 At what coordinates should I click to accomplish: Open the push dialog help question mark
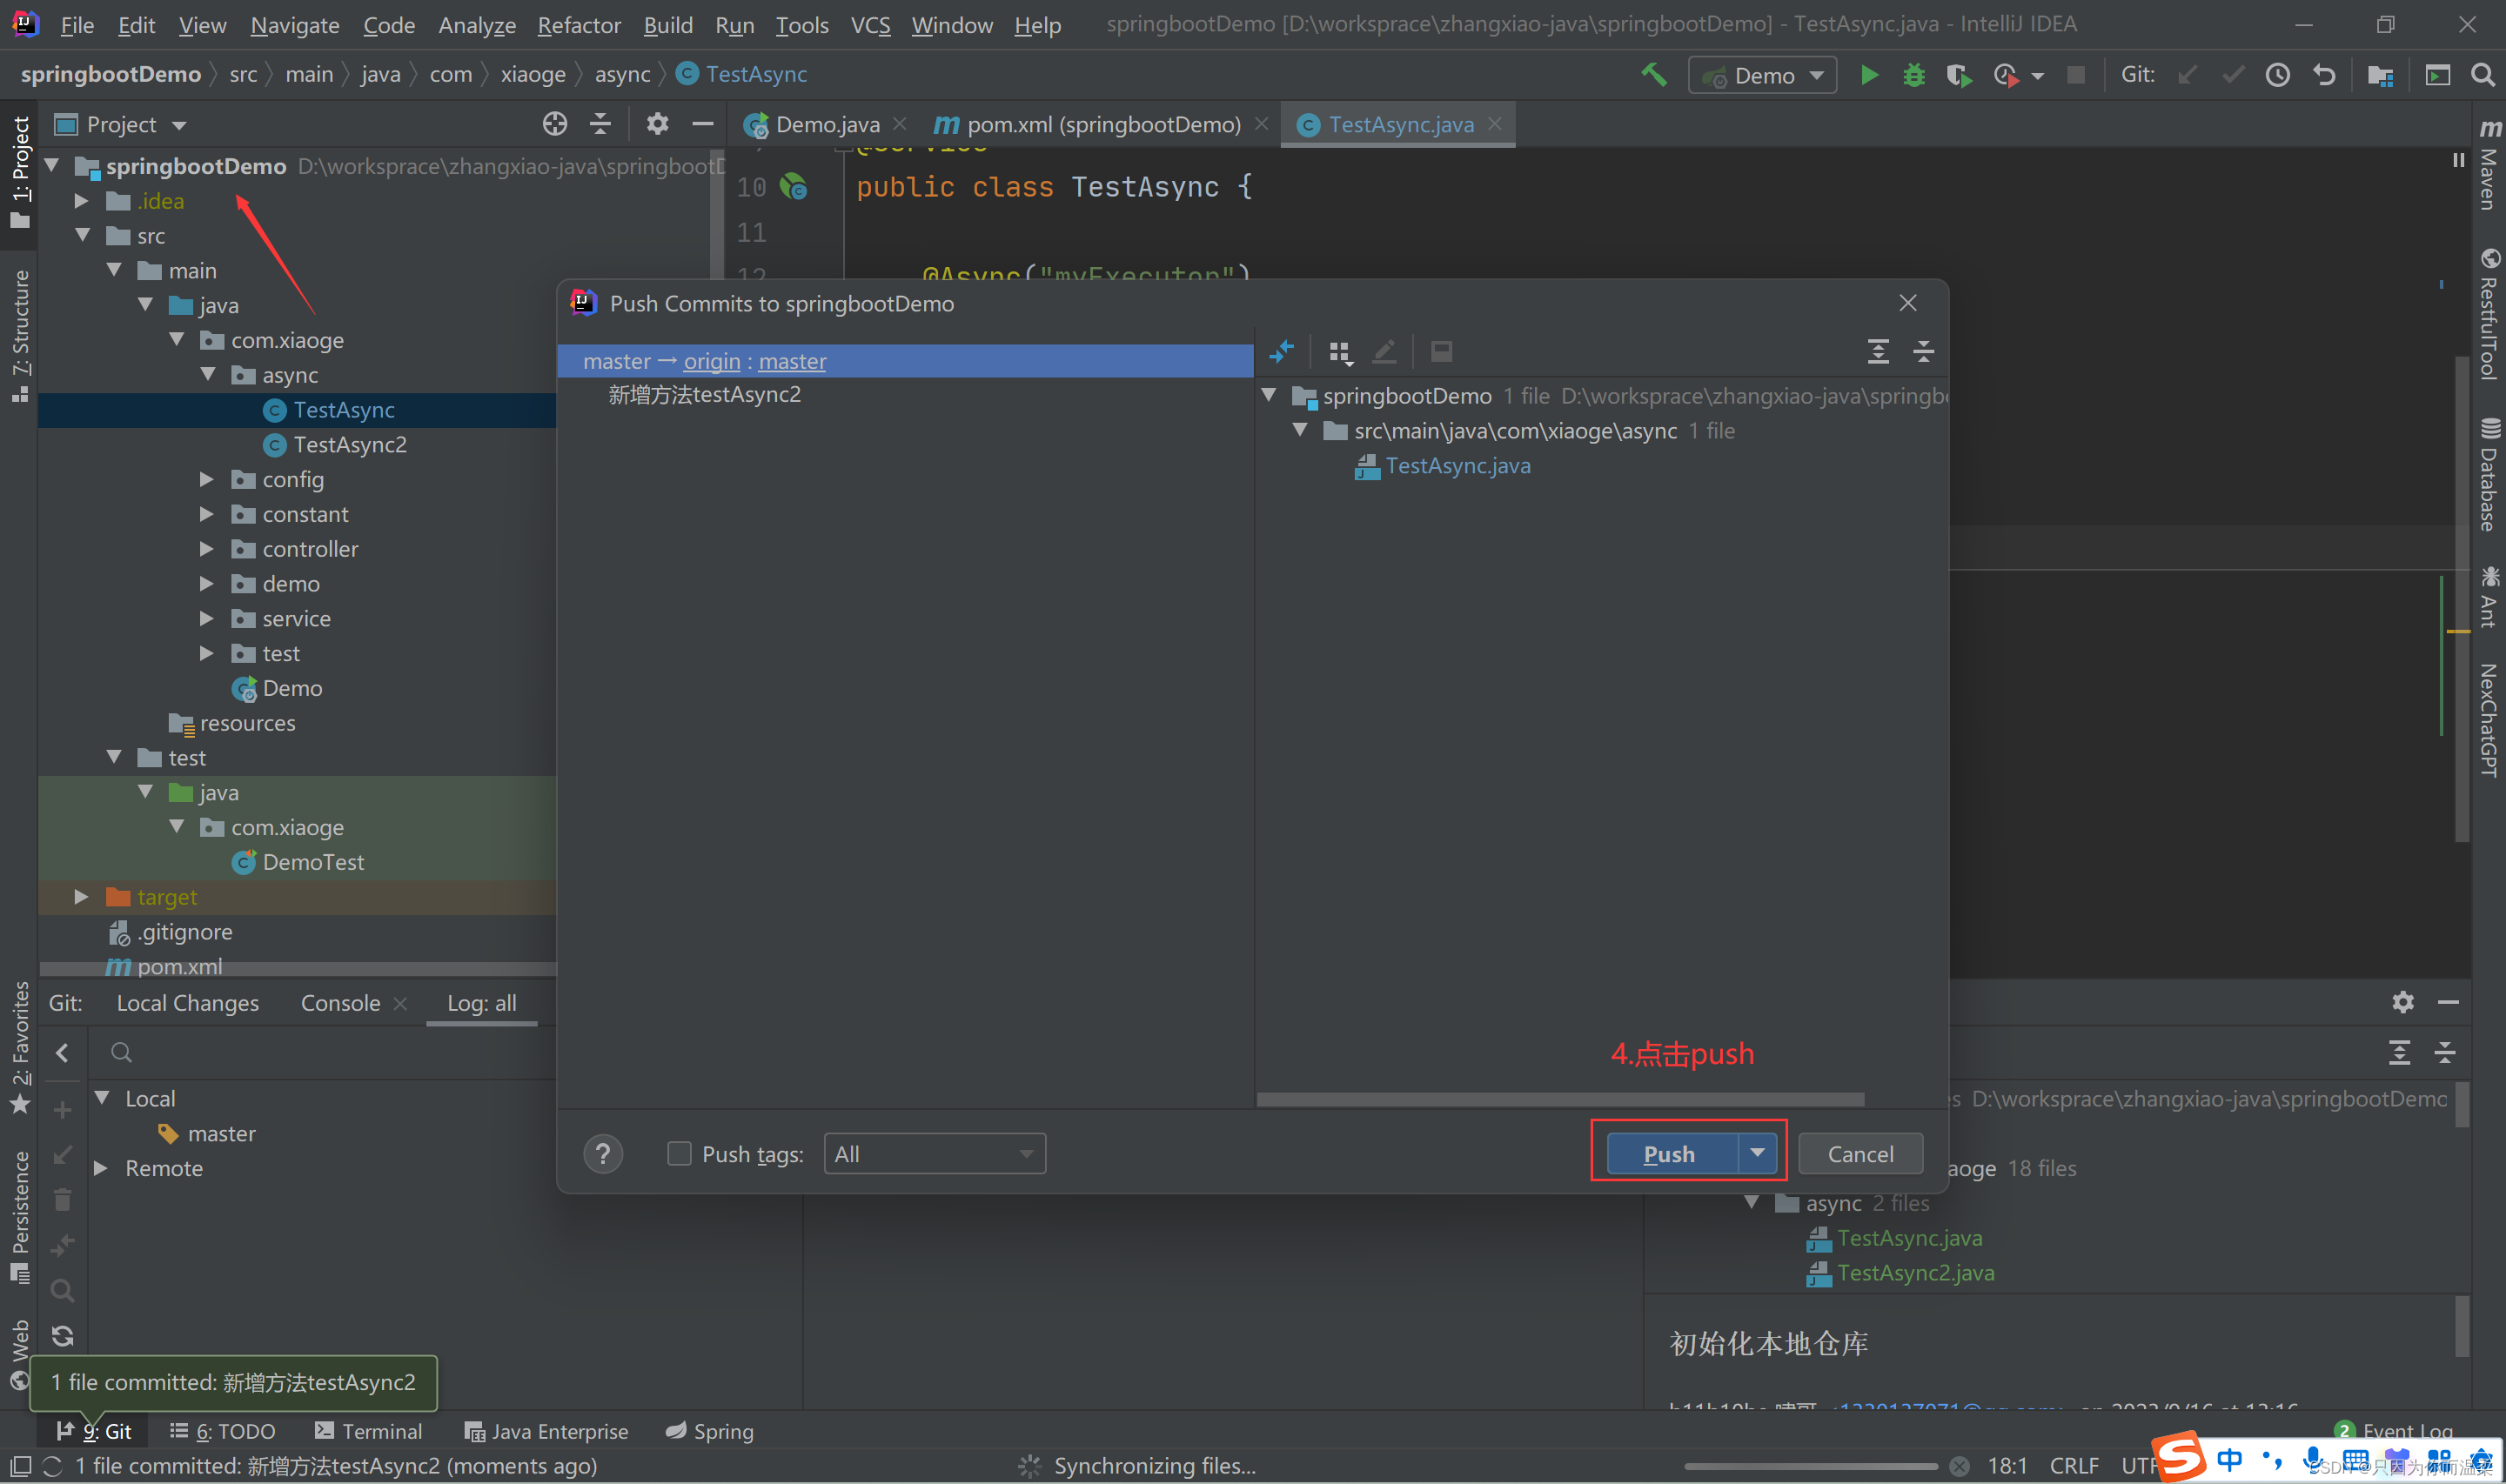point(602,1154)
